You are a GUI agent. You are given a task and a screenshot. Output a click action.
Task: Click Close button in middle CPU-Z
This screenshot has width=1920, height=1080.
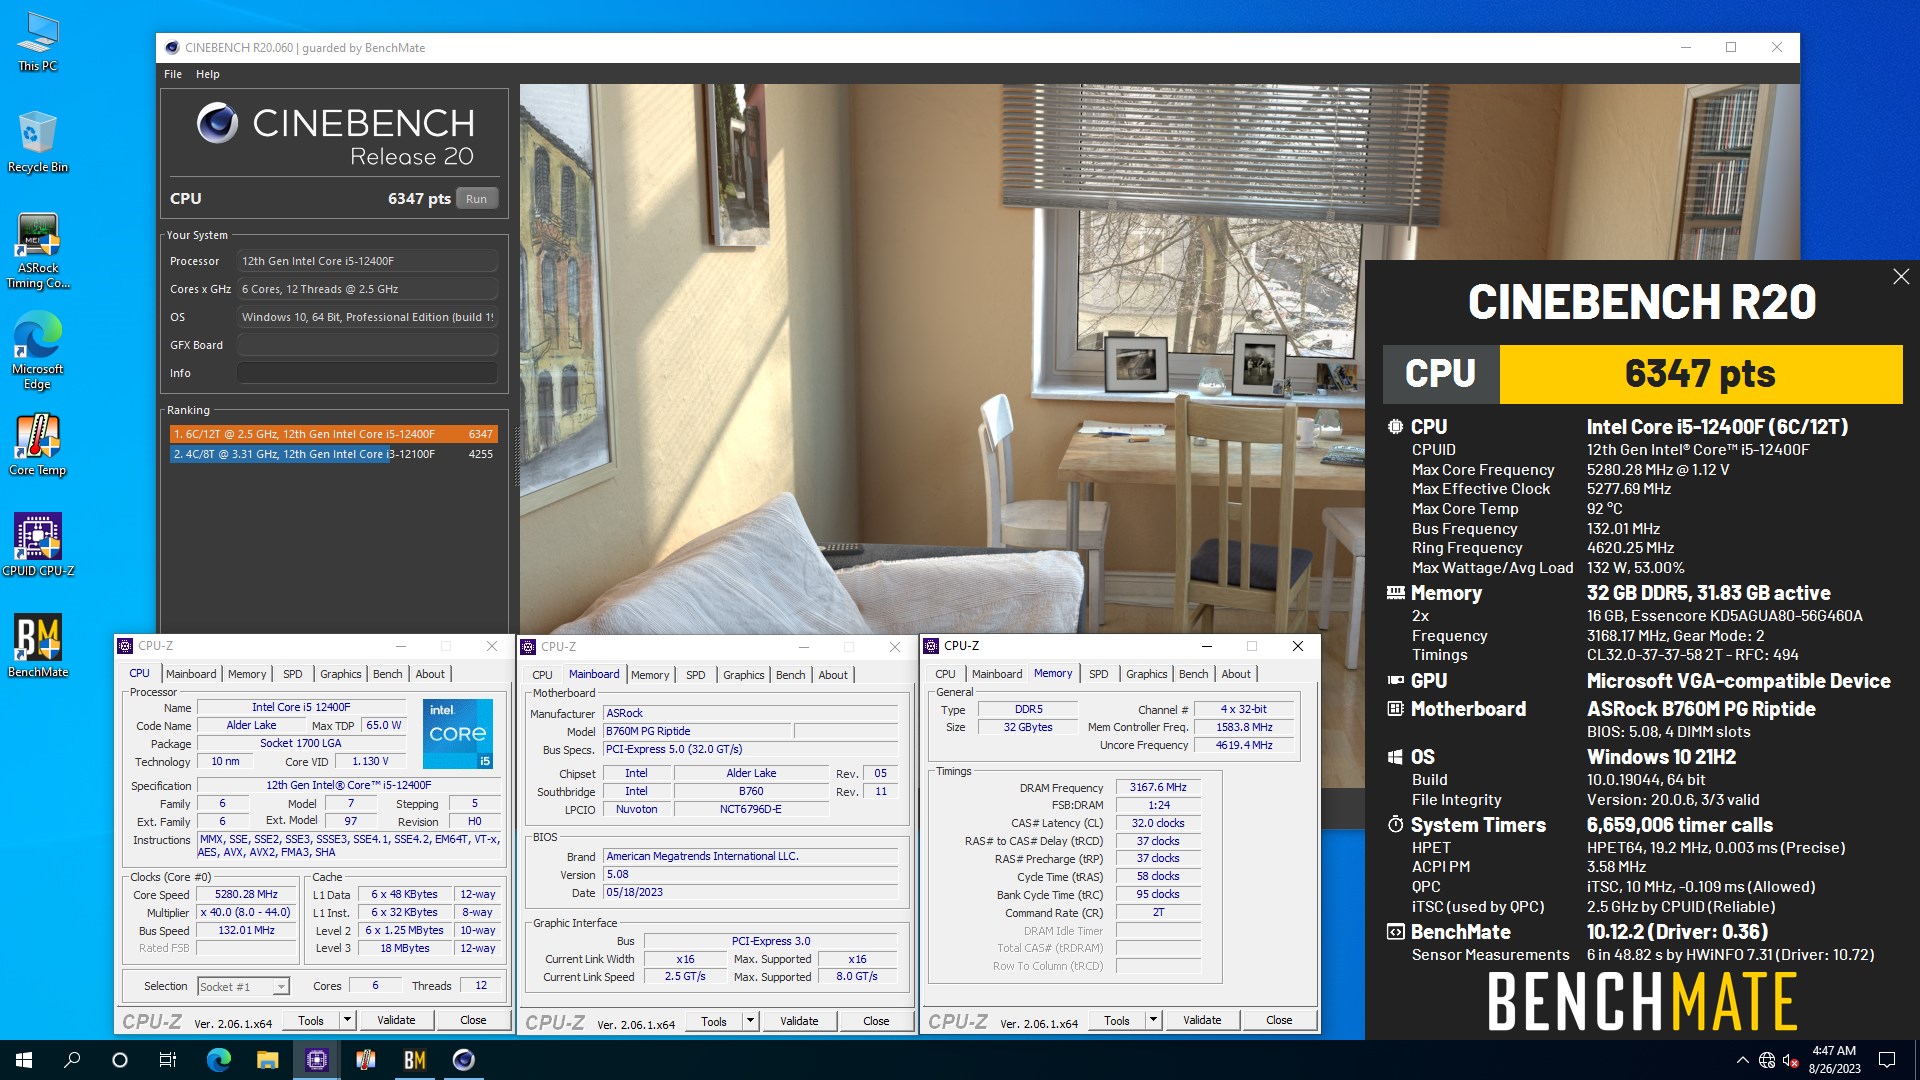876,1022
